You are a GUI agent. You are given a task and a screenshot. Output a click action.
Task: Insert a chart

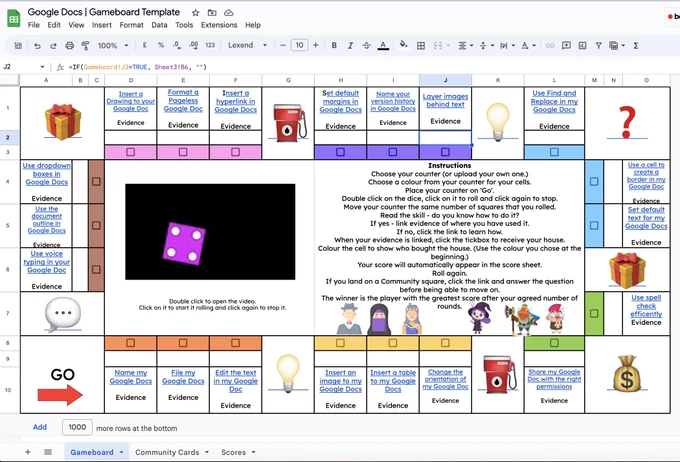tap(582, 45)
